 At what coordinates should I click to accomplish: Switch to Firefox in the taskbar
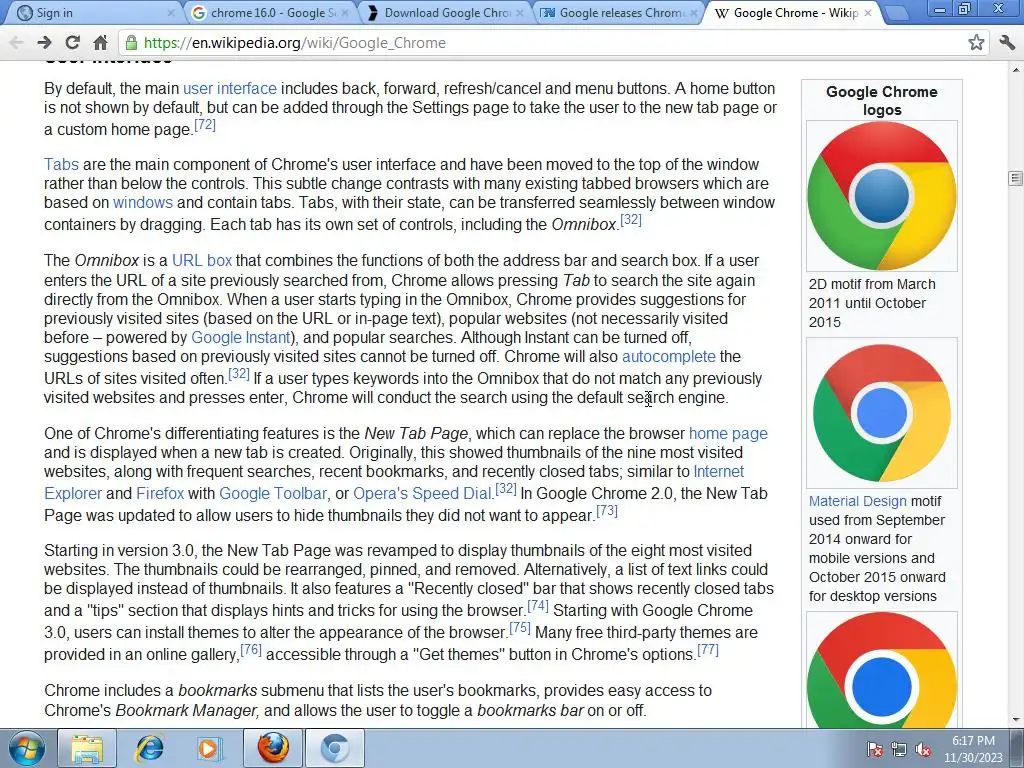click(272, 748)
